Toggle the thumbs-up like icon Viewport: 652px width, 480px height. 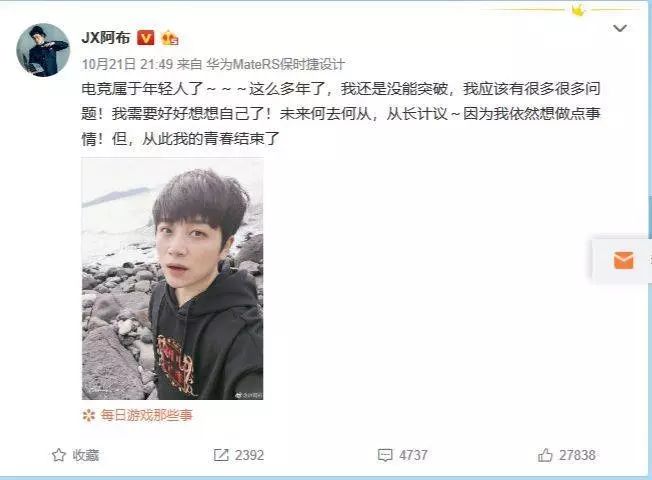[545, 455]
